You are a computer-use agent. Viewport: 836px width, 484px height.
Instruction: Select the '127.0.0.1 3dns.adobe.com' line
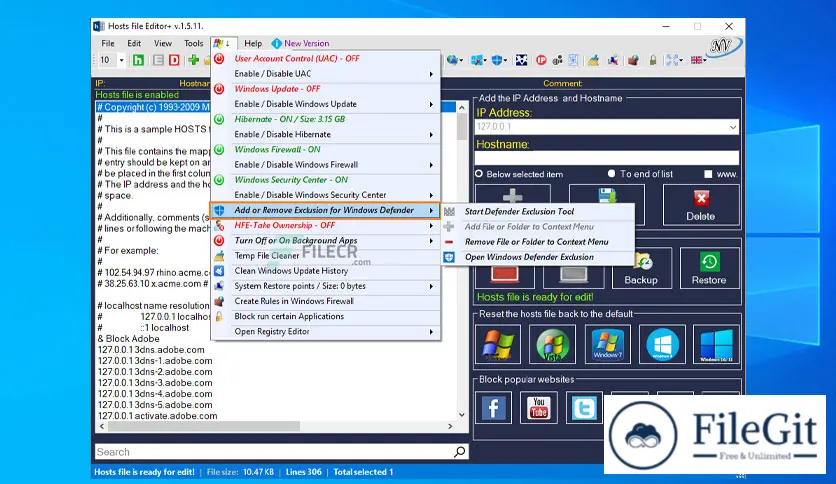(x=151, y=350)
